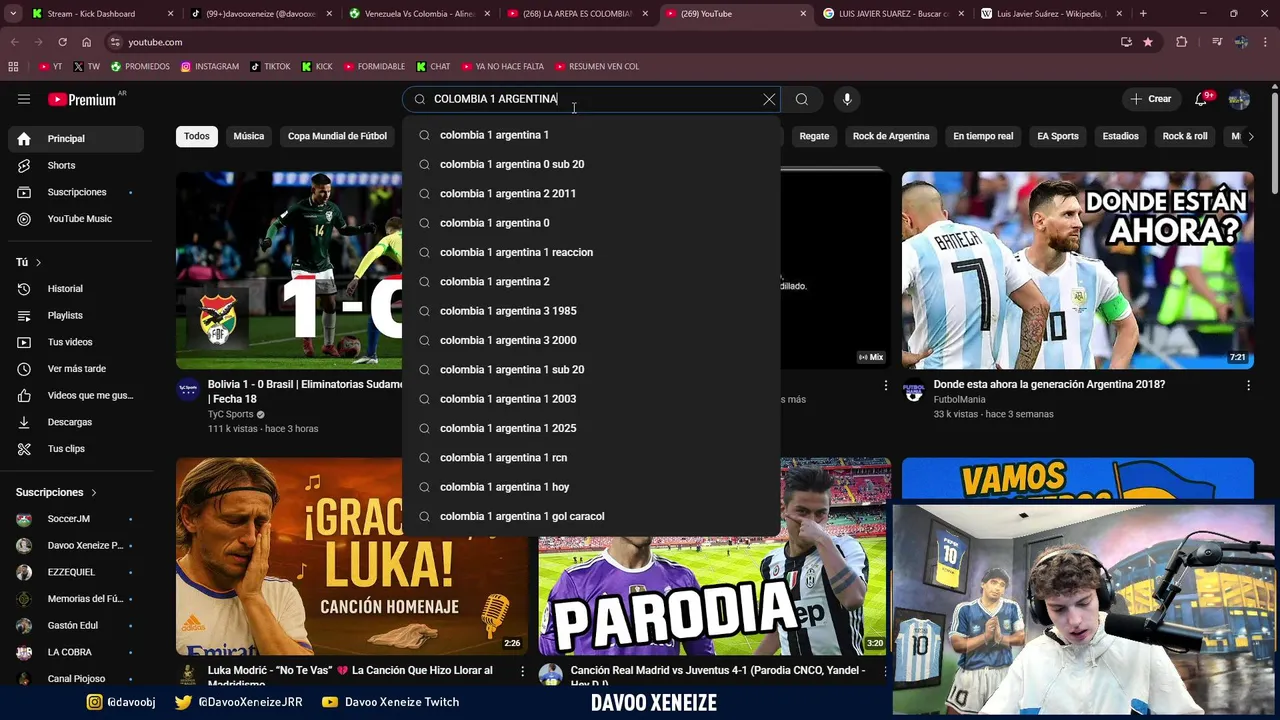Open the Gracias Luka song video thumbnail
The image size is (1280, 720).
tap(351, 556)
